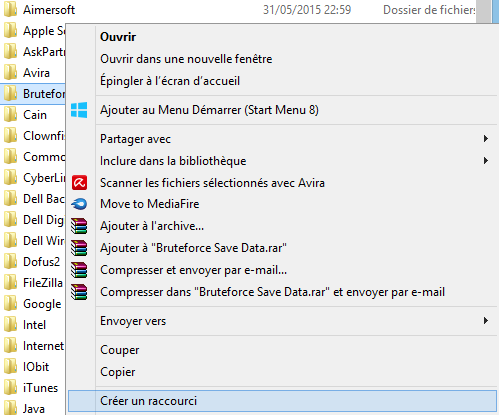The height and width of the screenshot is (415, 499).
Task: Select the Aimersoft folder icon
Action: click(x=10, y=10)
